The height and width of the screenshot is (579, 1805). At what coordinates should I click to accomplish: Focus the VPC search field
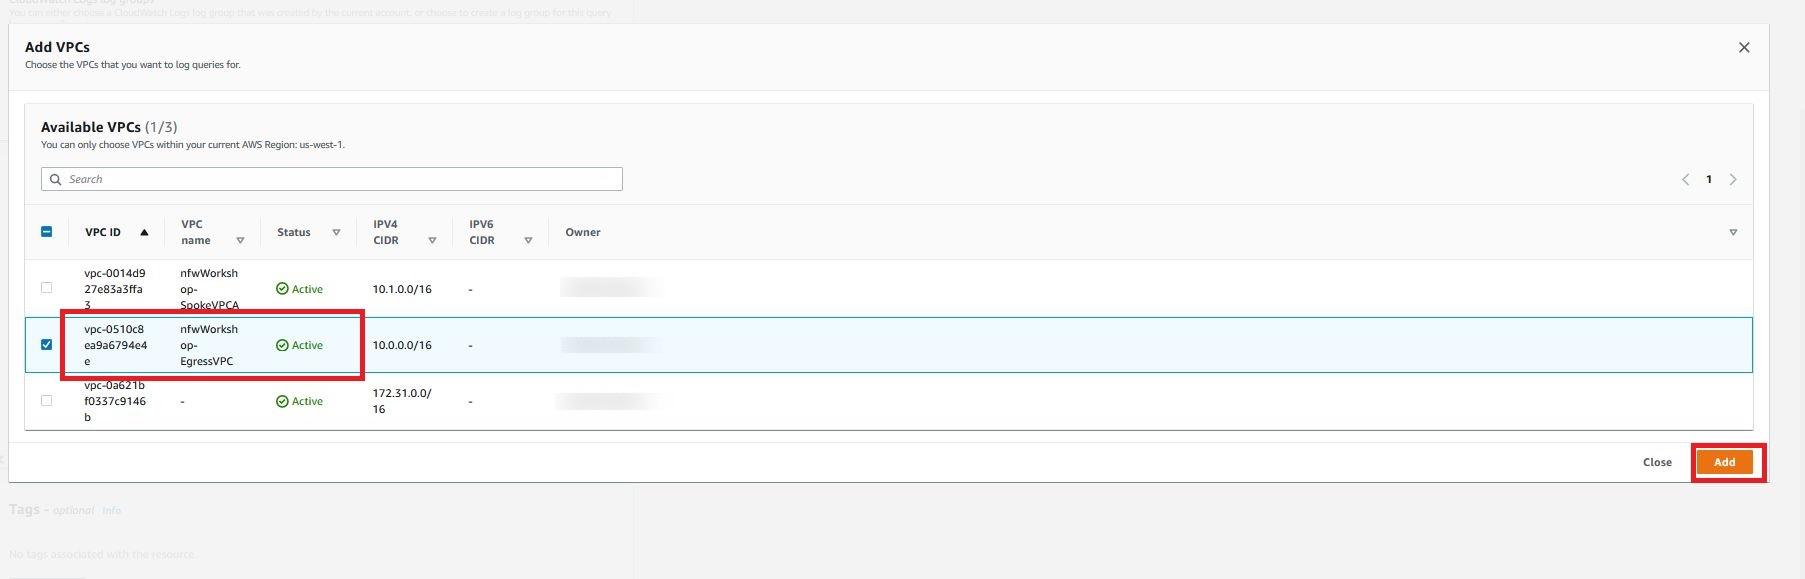click(332, 179)
